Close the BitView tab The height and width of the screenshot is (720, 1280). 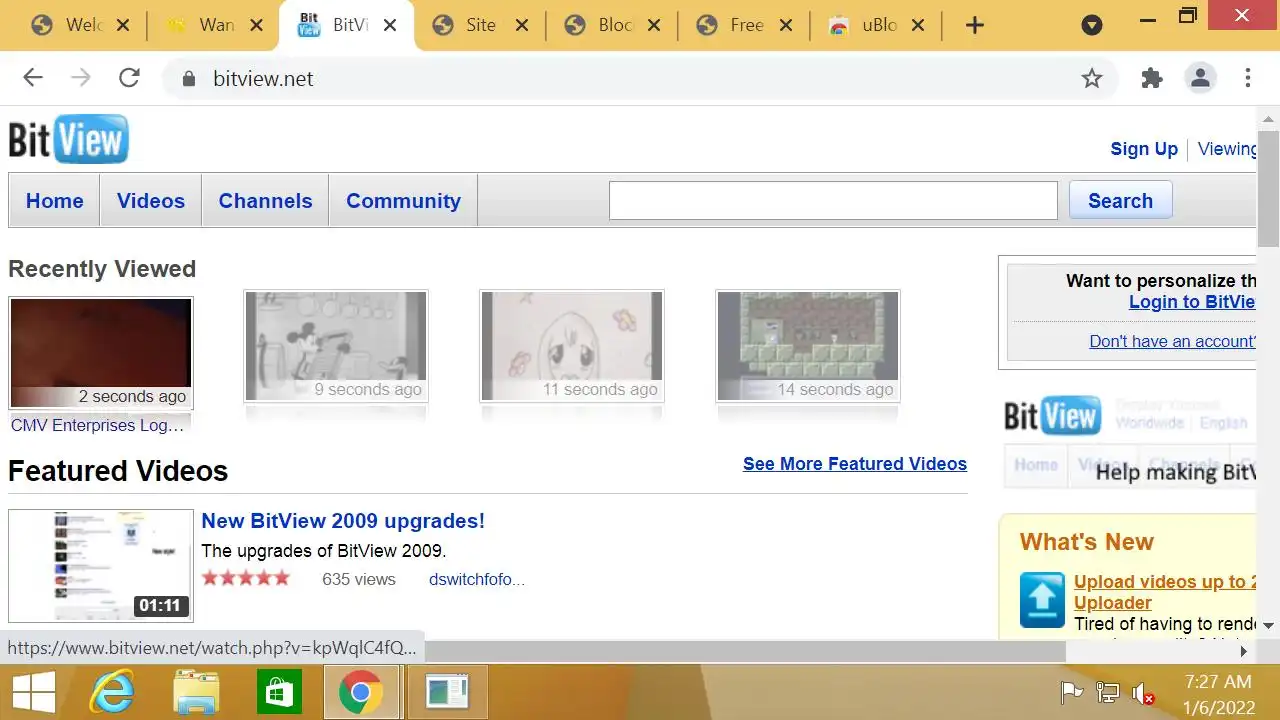[x=391, y=25]
